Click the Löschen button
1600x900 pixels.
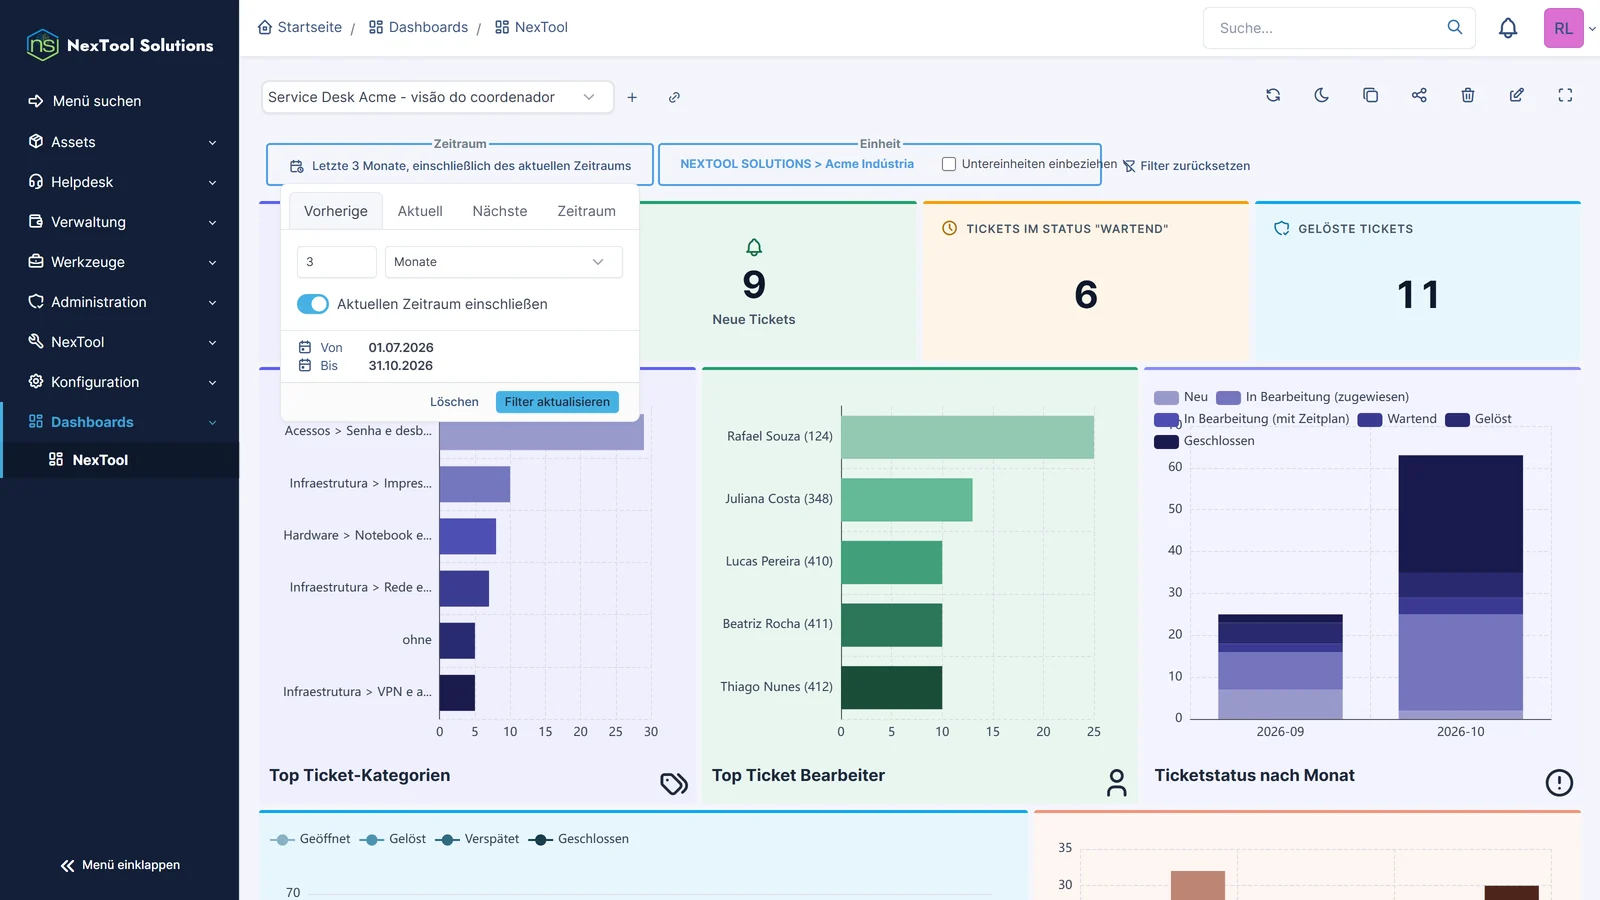coord(454,402)
